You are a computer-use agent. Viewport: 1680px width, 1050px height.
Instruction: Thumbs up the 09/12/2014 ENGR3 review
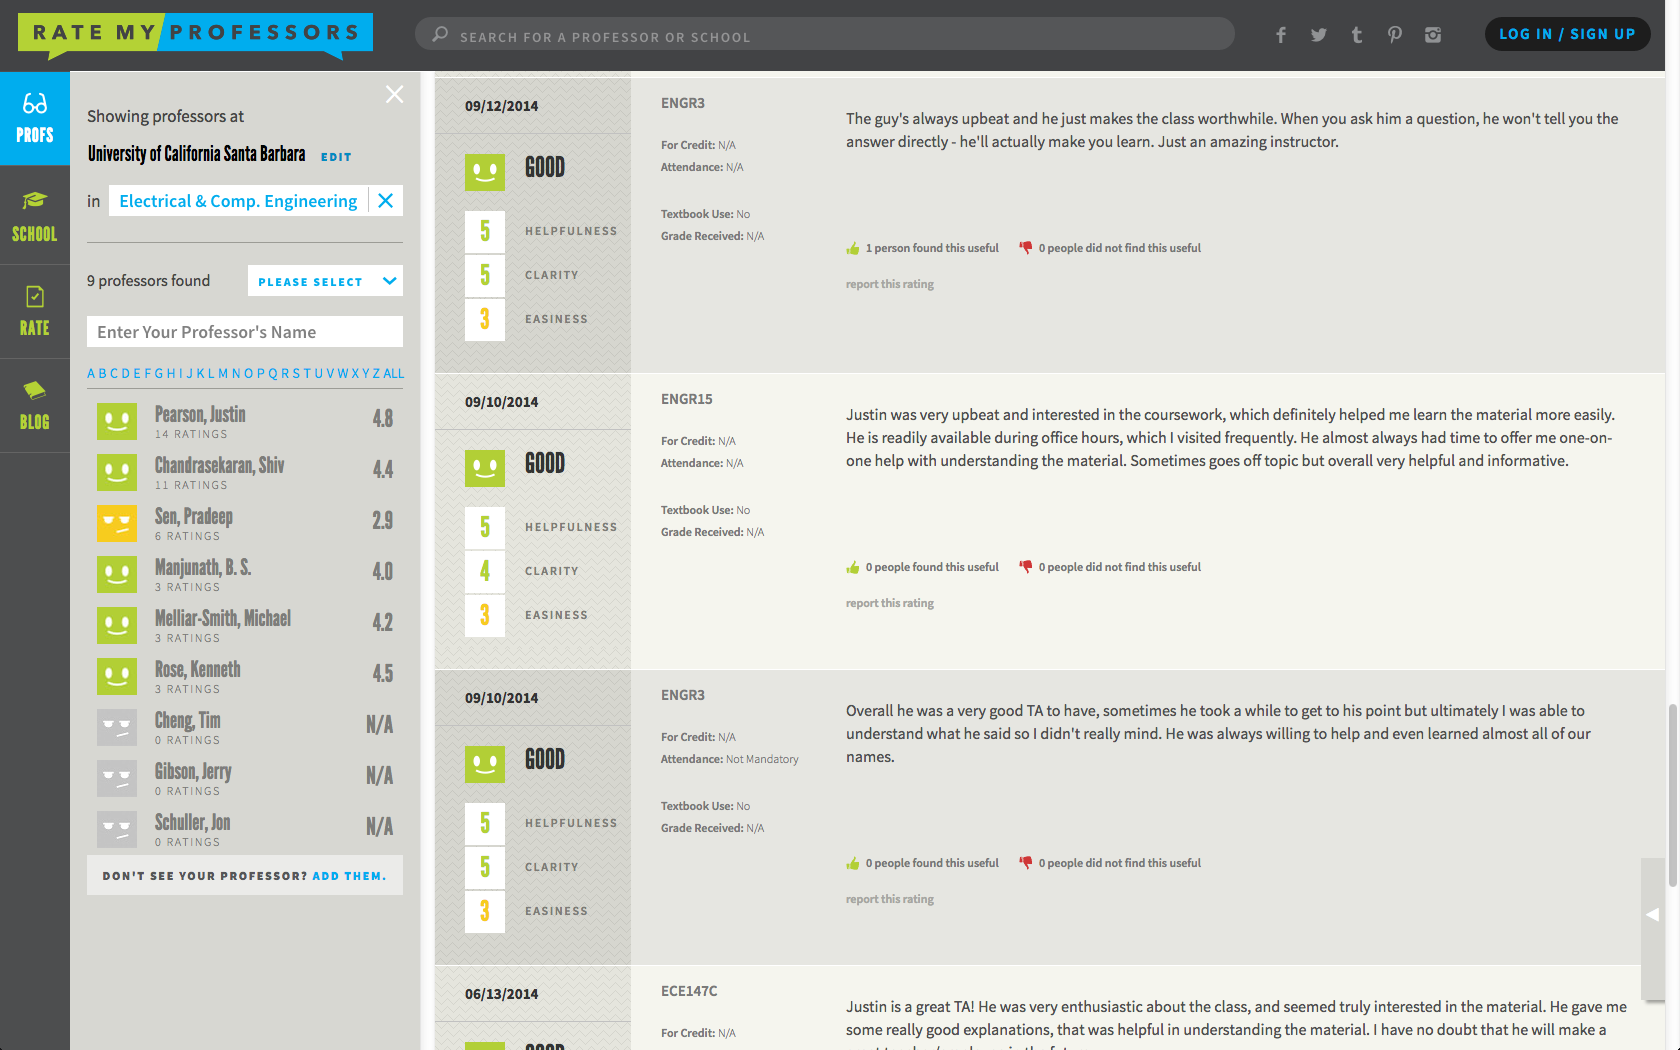[853, 248]
